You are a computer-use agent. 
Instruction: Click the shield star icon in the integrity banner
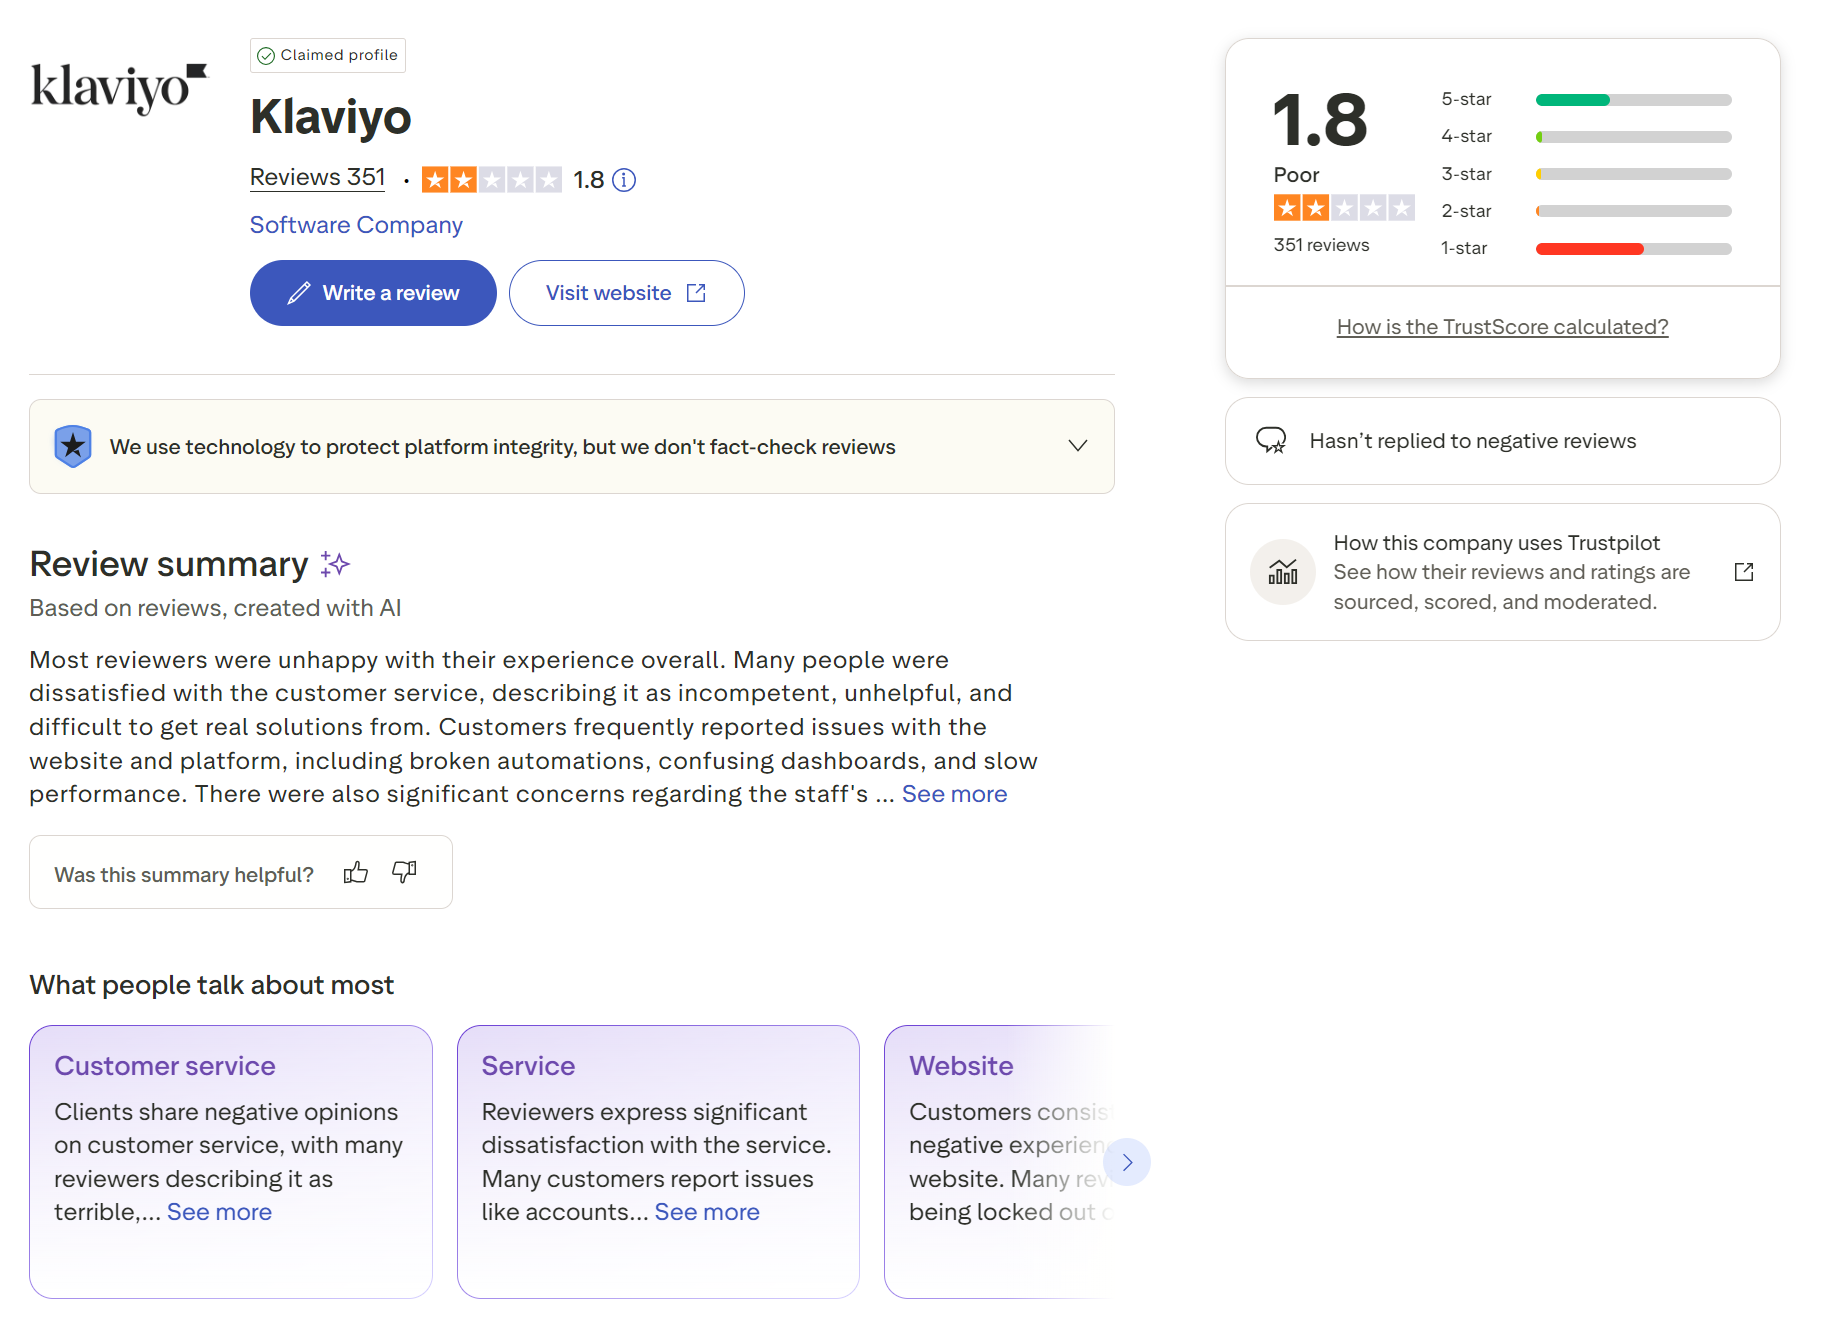coord(72,446)
